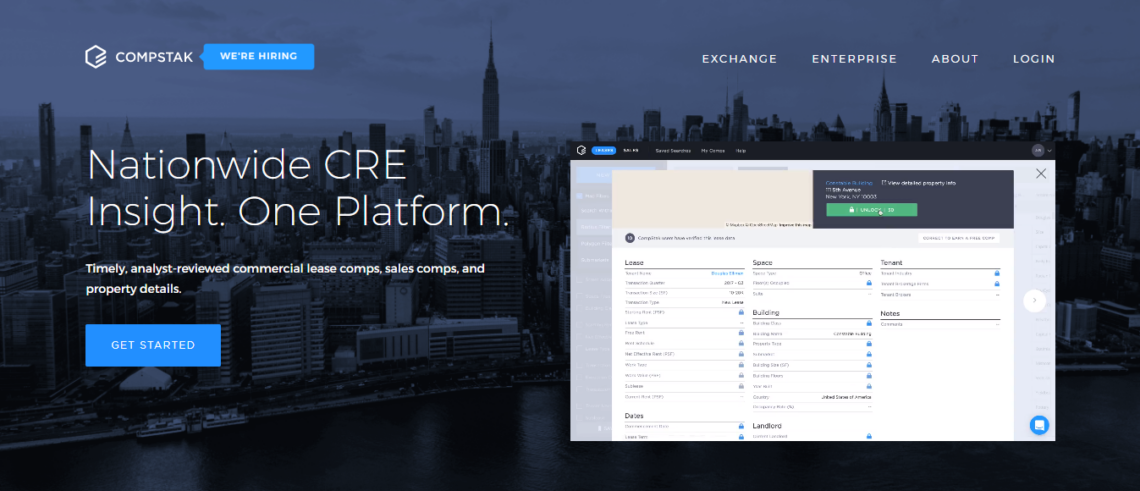1140x491 pixels.
Task: Open the We're Hiring badge
Action: pyautogui.click(x=259, y=56)
